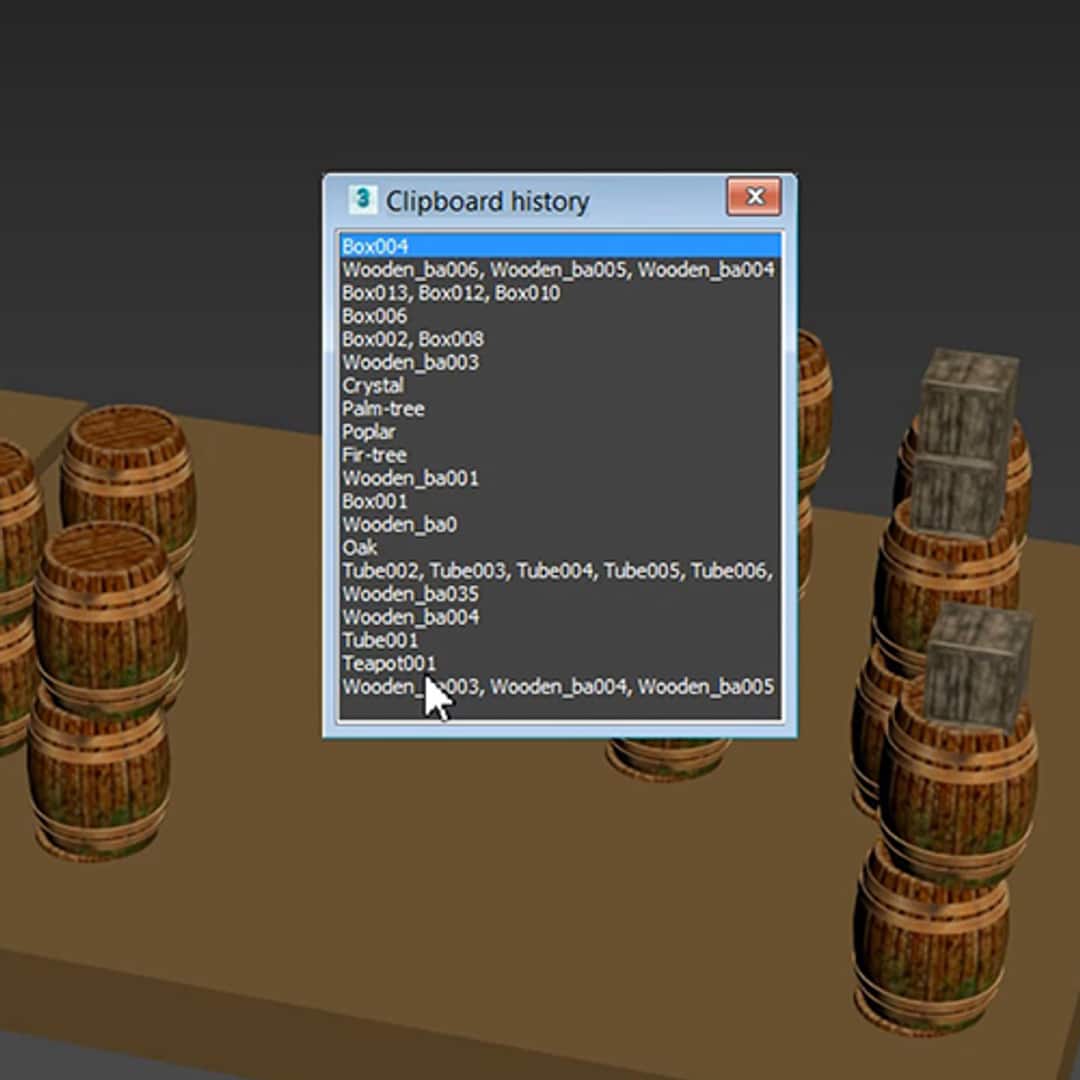Select Wooden_ba001 in clipboard history

(560, 477)
